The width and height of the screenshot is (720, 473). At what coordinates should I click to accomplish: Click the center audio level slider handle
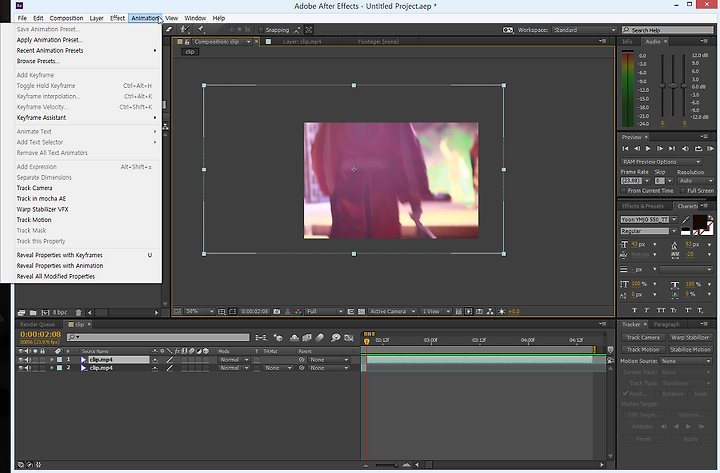(673, 85)
